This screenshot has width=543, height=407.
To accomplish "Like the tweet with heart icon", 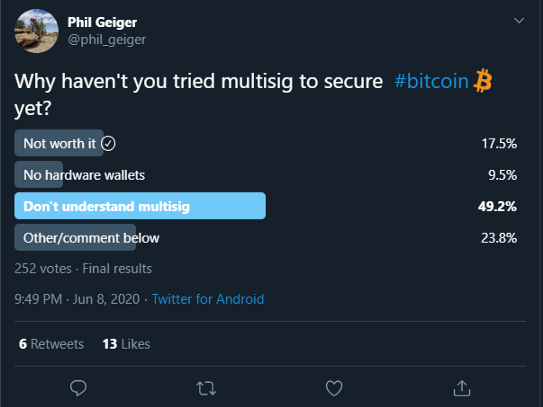I will tap(334, 388).
